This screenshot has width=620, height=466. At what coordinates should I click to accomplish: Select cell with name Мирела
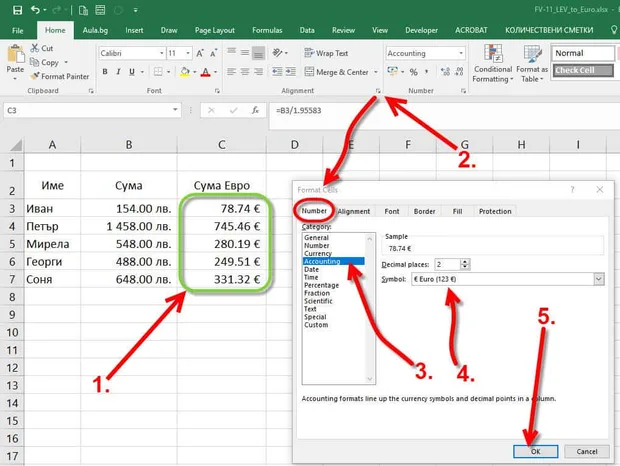point(52,244)
